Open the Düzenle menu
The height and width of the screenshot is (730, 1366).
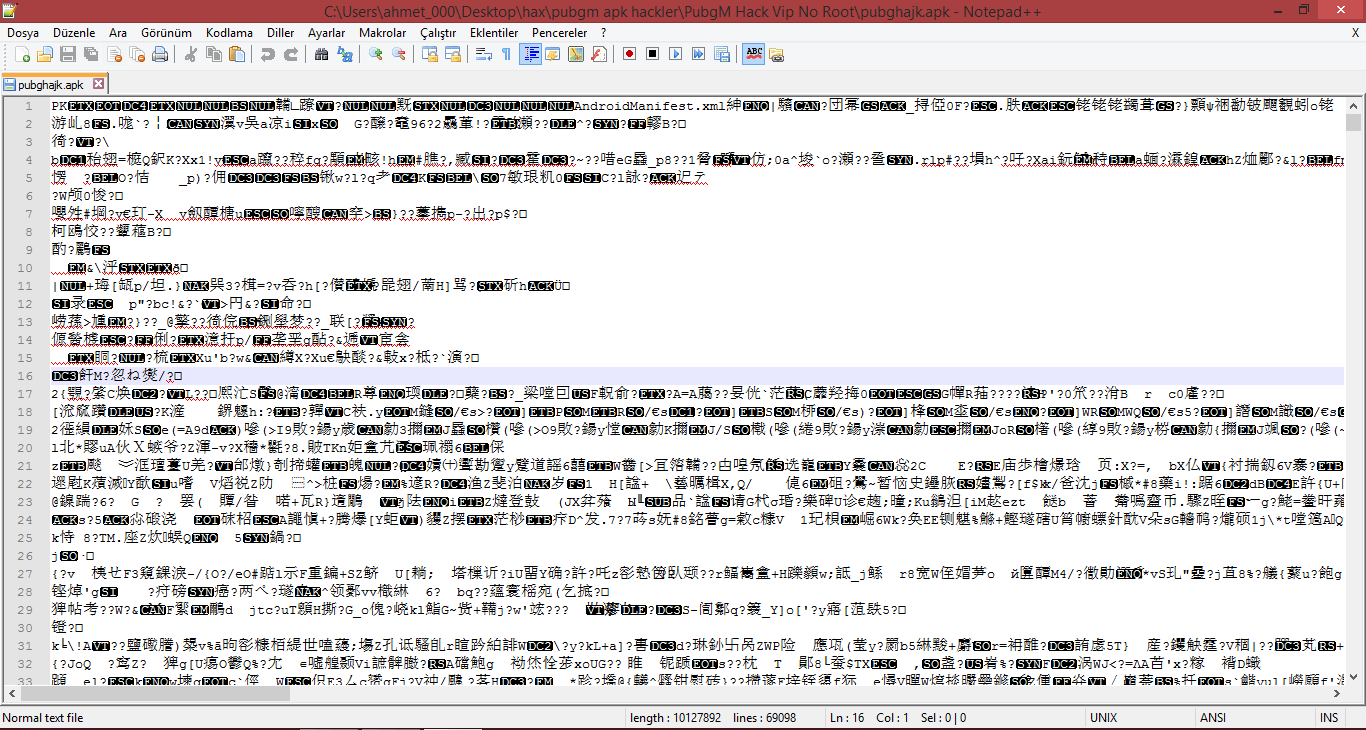point(75,33)
